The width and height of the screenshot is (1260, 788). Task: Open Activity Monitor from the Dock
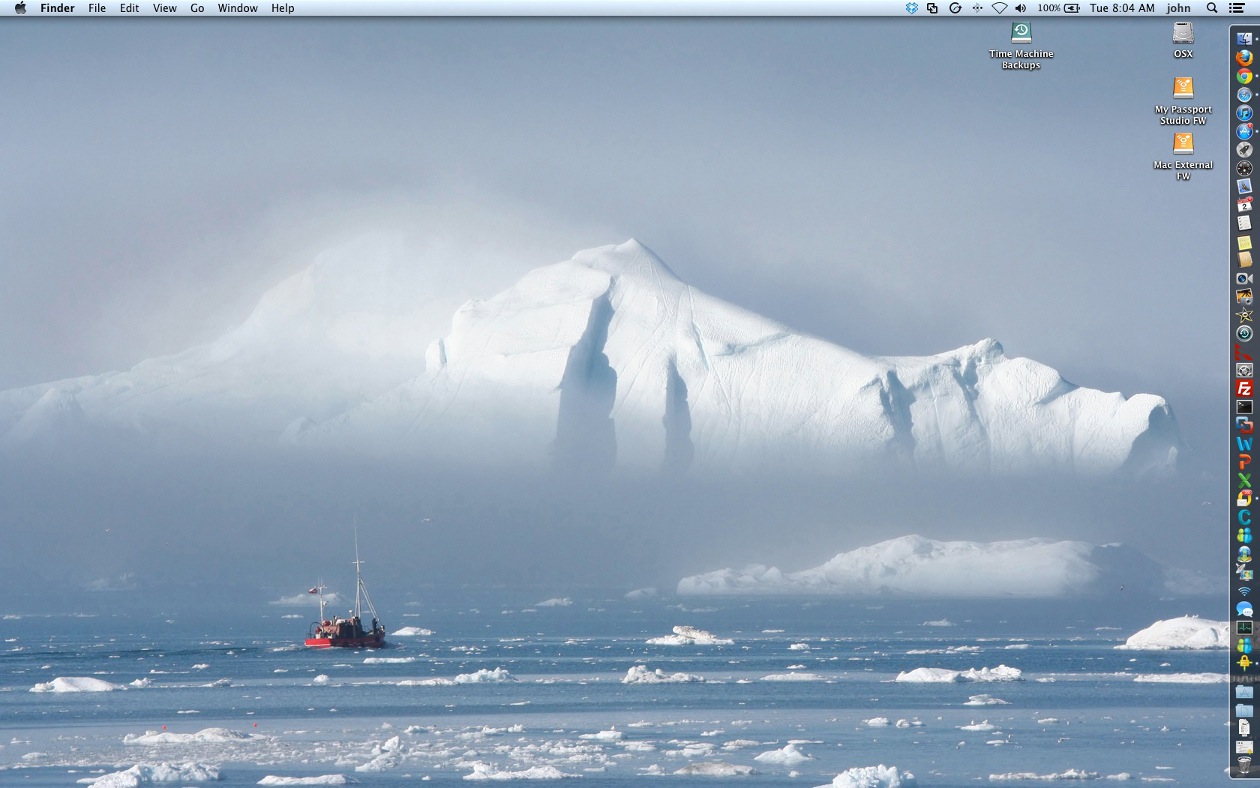pos(1244,627)
